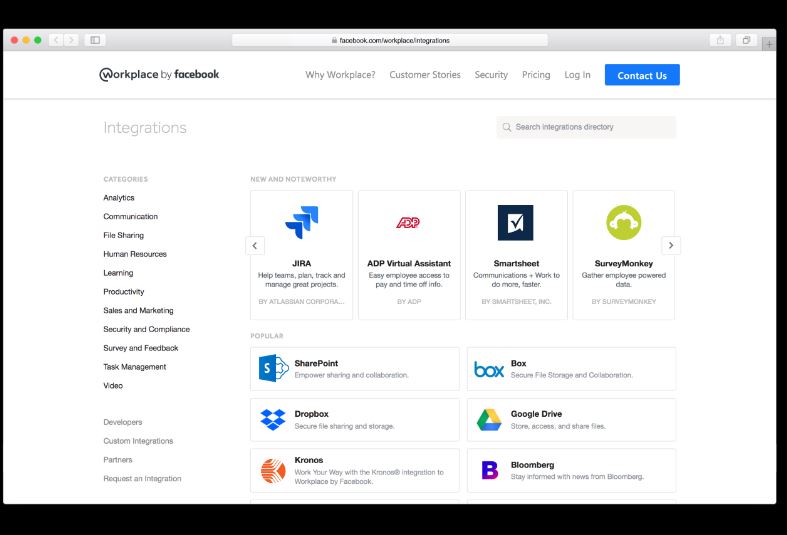Viewport: 787px width, 535px height.
Task: Click the SurveyMonkey logo icon
Action: pos(623,222)
